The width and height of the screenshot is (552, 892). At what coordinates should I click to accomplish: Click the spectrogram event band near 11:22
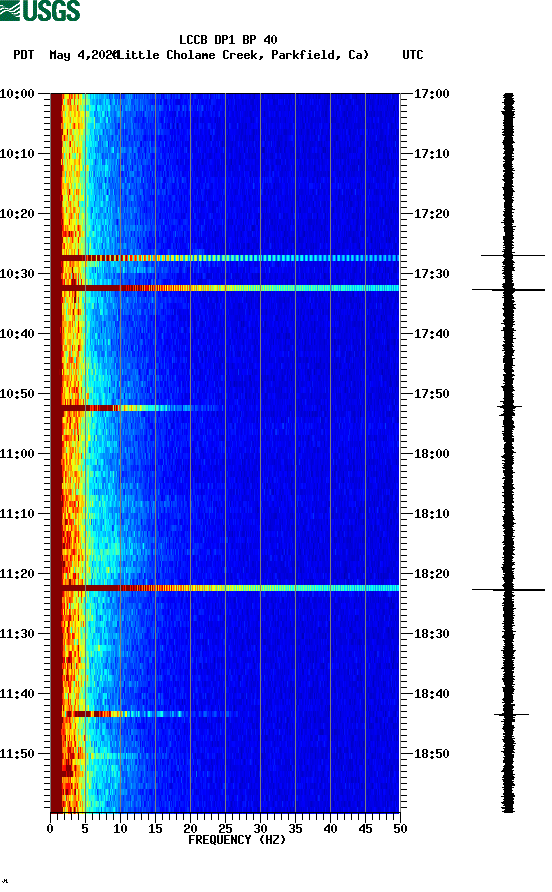225,588
